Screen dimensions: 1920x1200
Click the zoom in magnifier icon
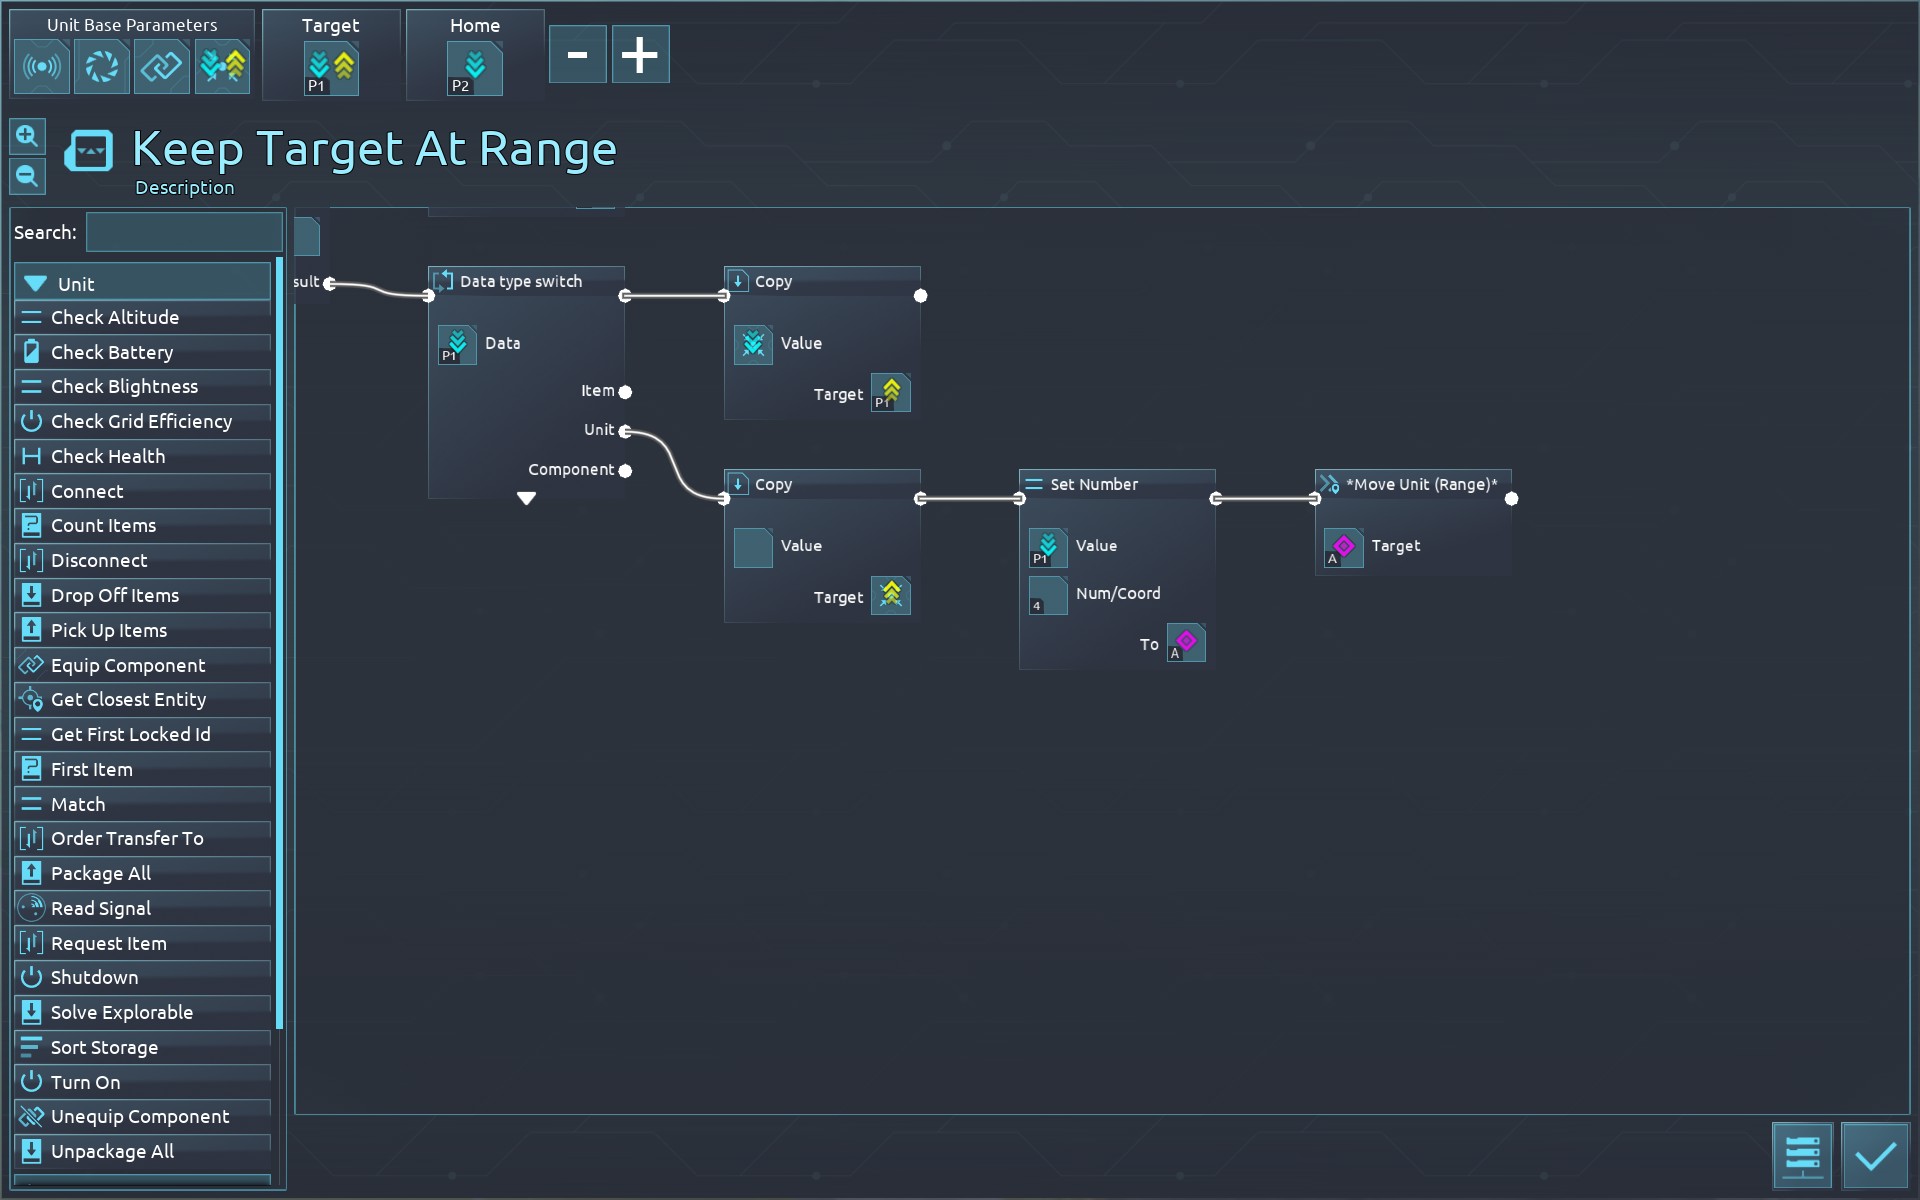pyautogui.click(x=27, y=135)
